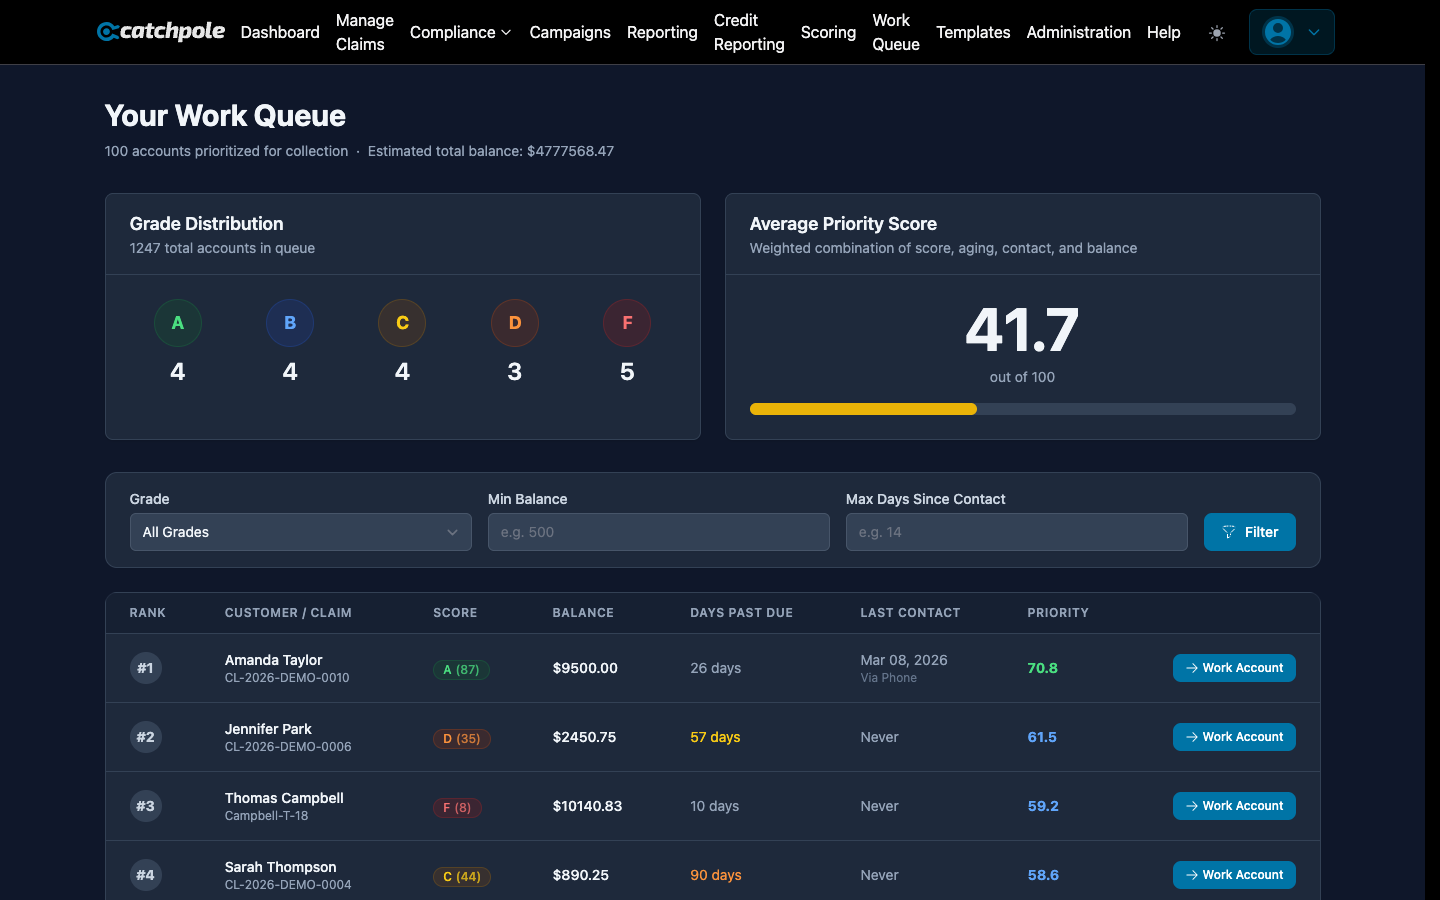Viewport: 1440px width, 900px height.
Task: Toggle light mode with the sun icon
Action: (x=1217, y=32)
